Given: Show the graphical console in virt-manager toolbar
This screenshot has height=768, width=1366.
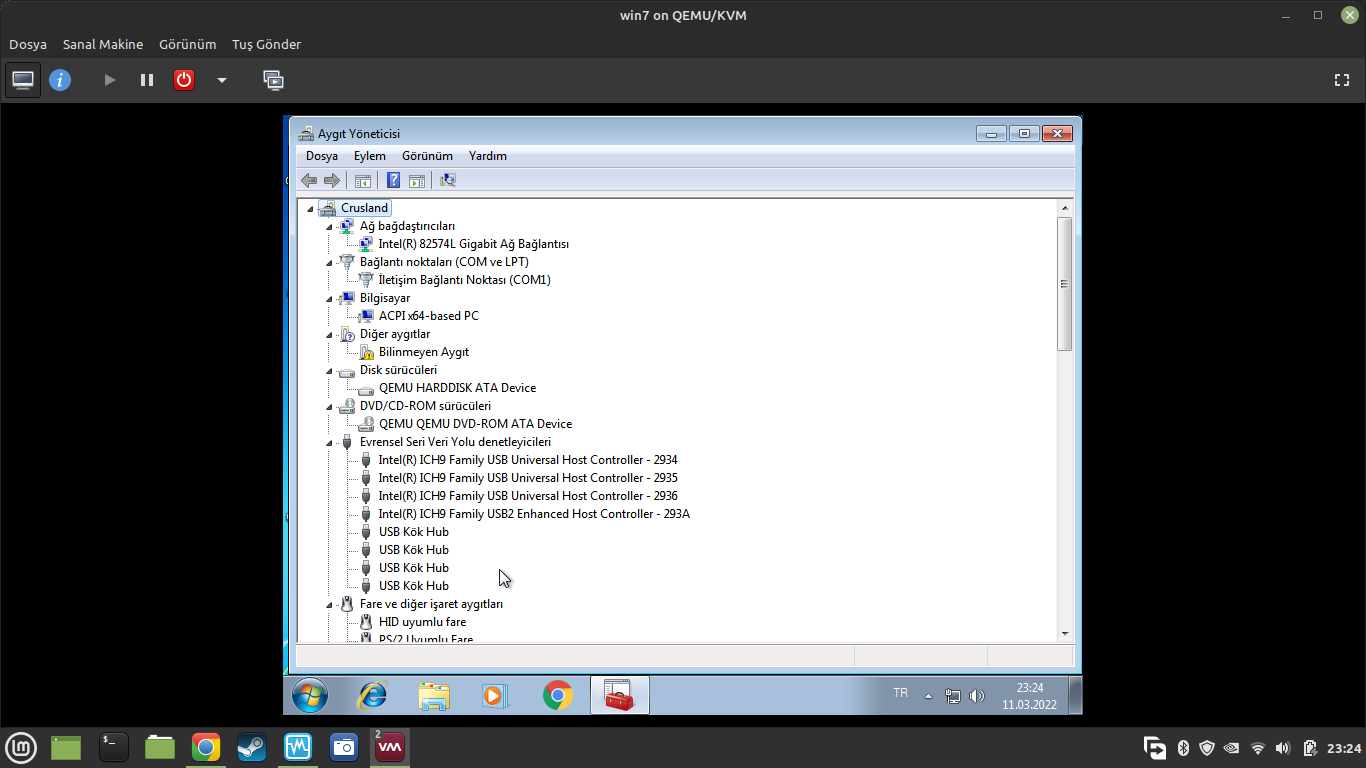Looking at the screenshot, I should click(x=23, y=80).
